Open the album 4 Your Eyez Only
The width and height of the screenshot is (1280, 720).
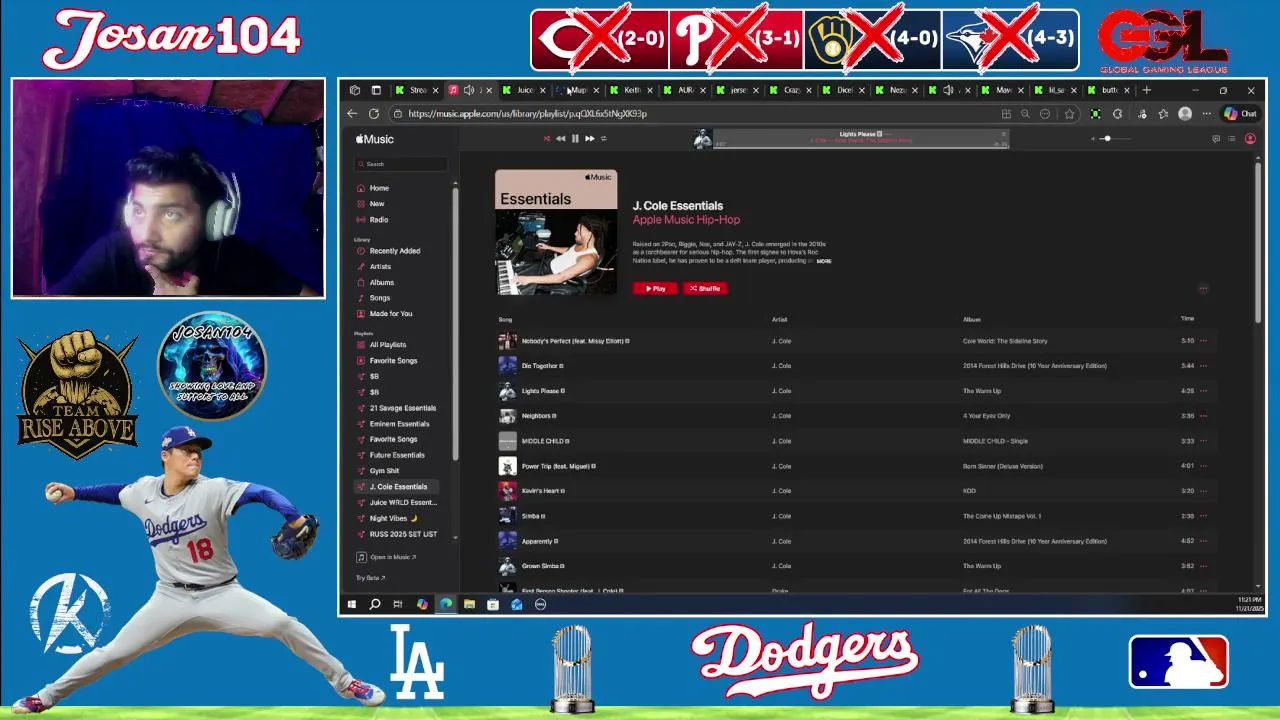point(986,416)
